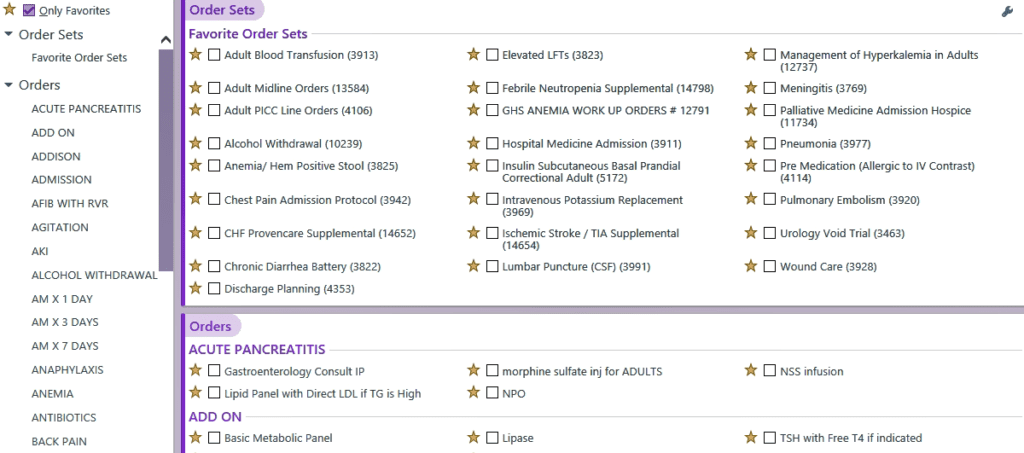
Task: Click star beside Gastroenterology Consult IP
Action: tap(195, 371)
